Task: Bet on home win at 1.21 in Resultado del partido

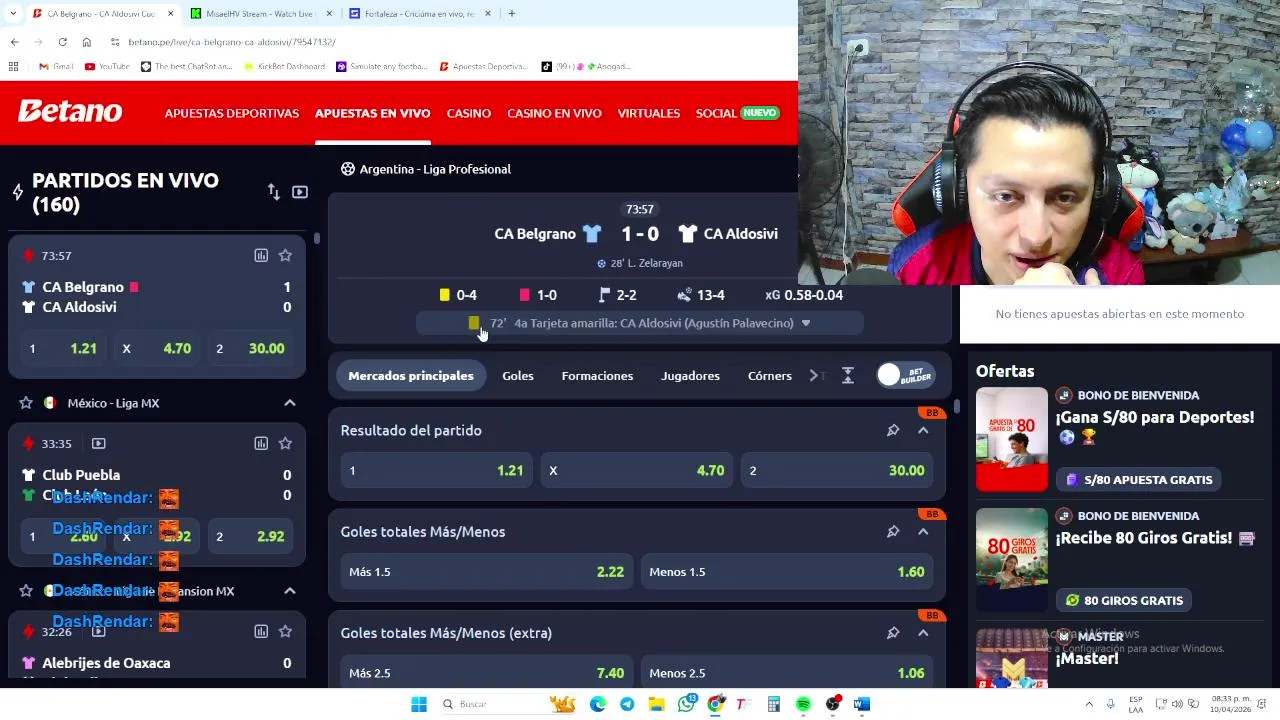Action: point(436,470)
